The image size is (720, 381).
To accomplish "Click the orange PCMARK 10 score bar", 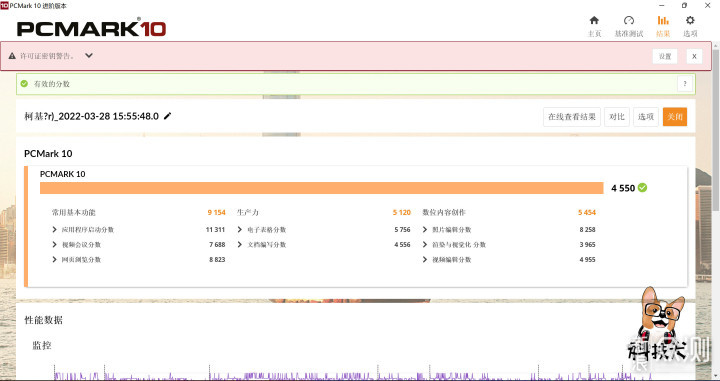I will (x=321, y=188).
